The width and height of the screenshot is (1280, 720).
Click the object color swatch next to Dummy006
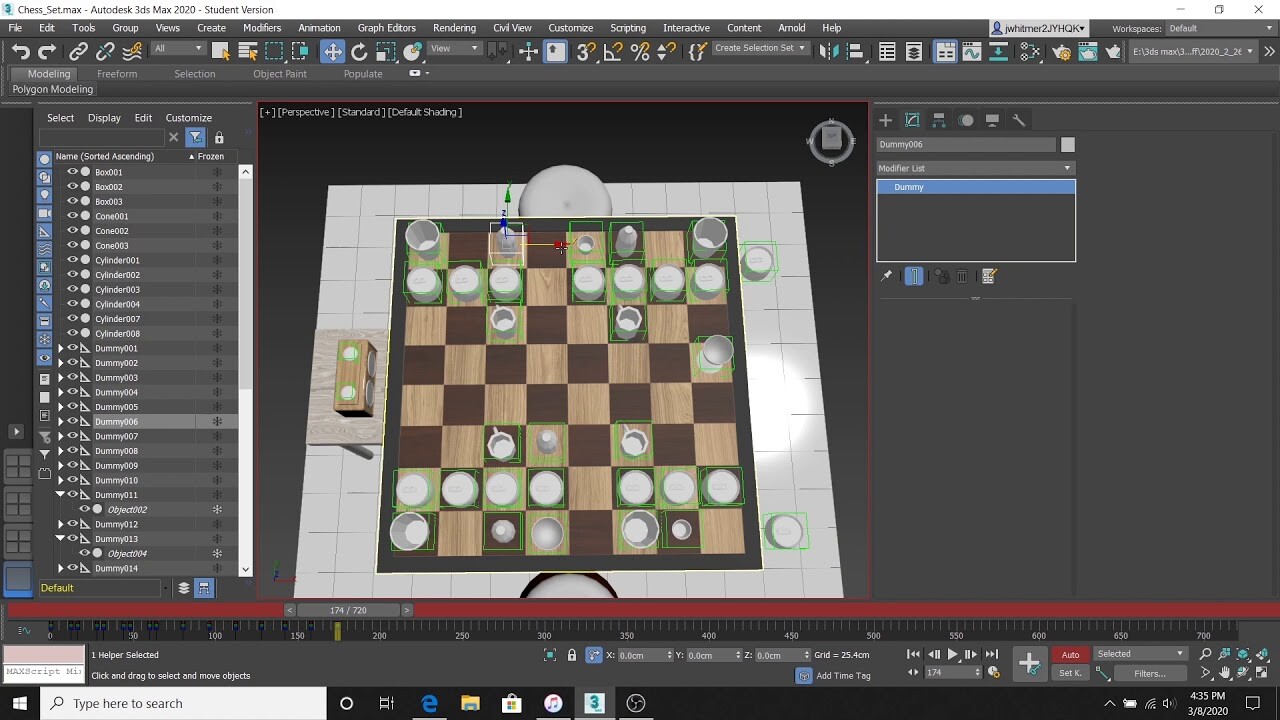1067,144
